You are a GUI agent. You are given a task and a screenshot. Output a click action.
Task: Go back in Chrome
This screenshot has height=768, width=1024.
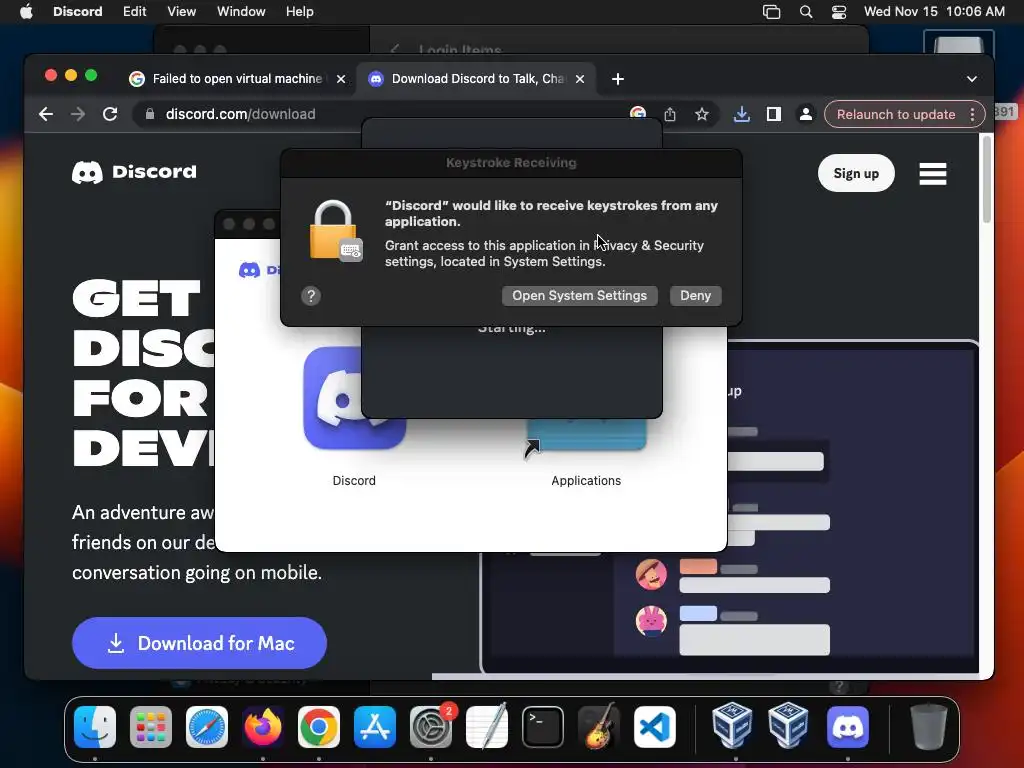46,114
